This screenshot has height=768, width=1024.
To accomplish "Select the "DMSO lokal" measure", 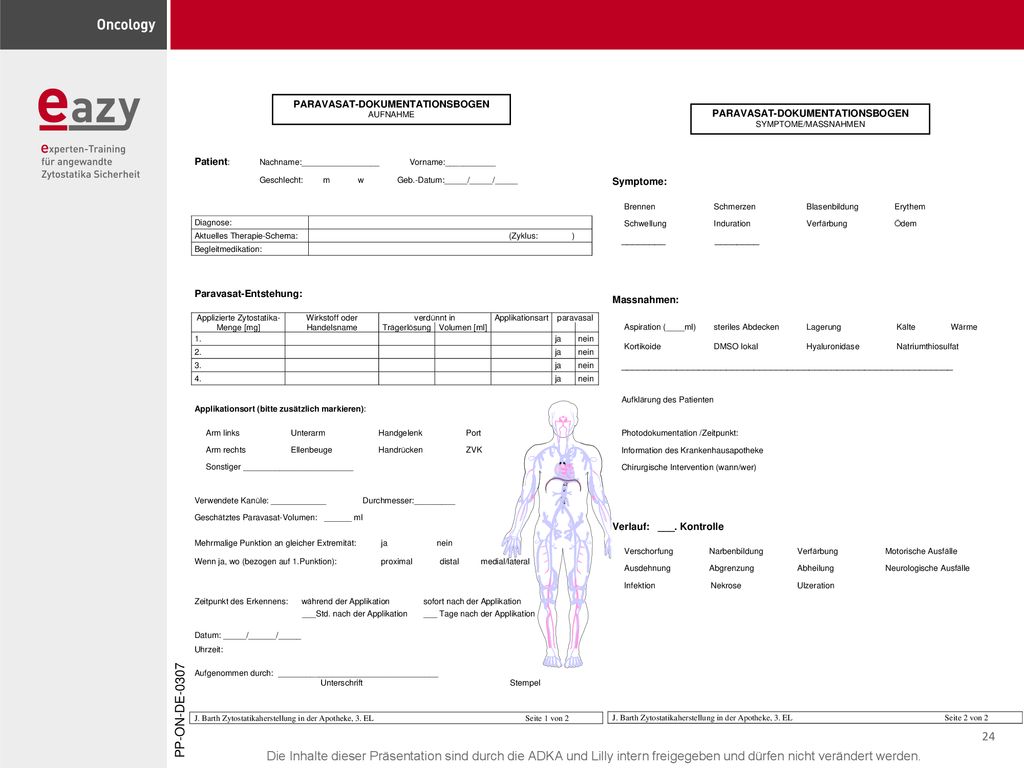I will [x=736, y=347].
